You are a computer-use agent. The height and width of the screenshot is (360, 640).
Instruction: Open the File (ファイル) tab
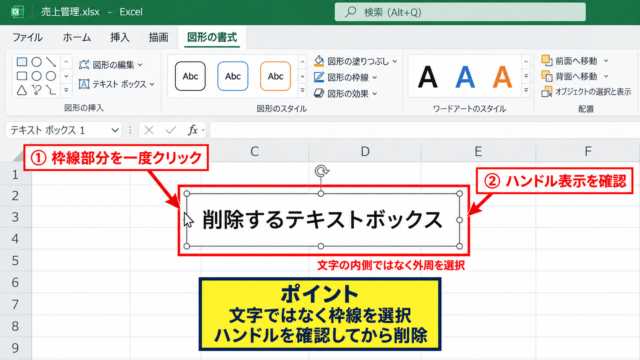[27, 38]
